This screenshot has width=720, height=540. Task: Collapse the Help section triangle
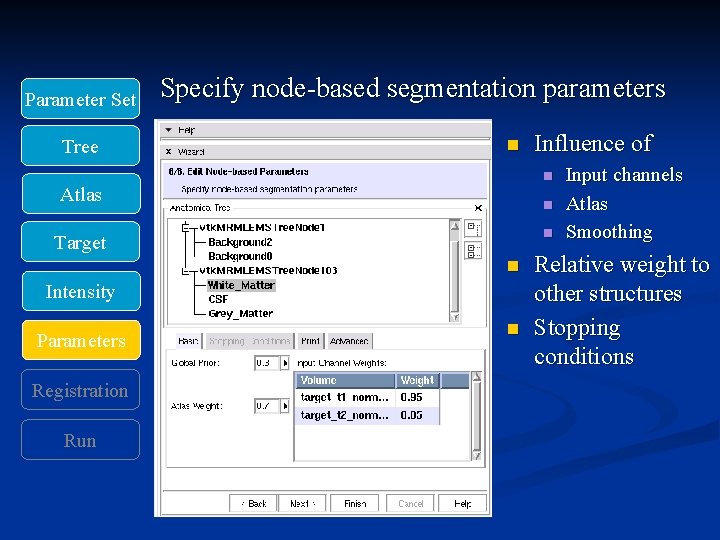click(x=169, y=130)
